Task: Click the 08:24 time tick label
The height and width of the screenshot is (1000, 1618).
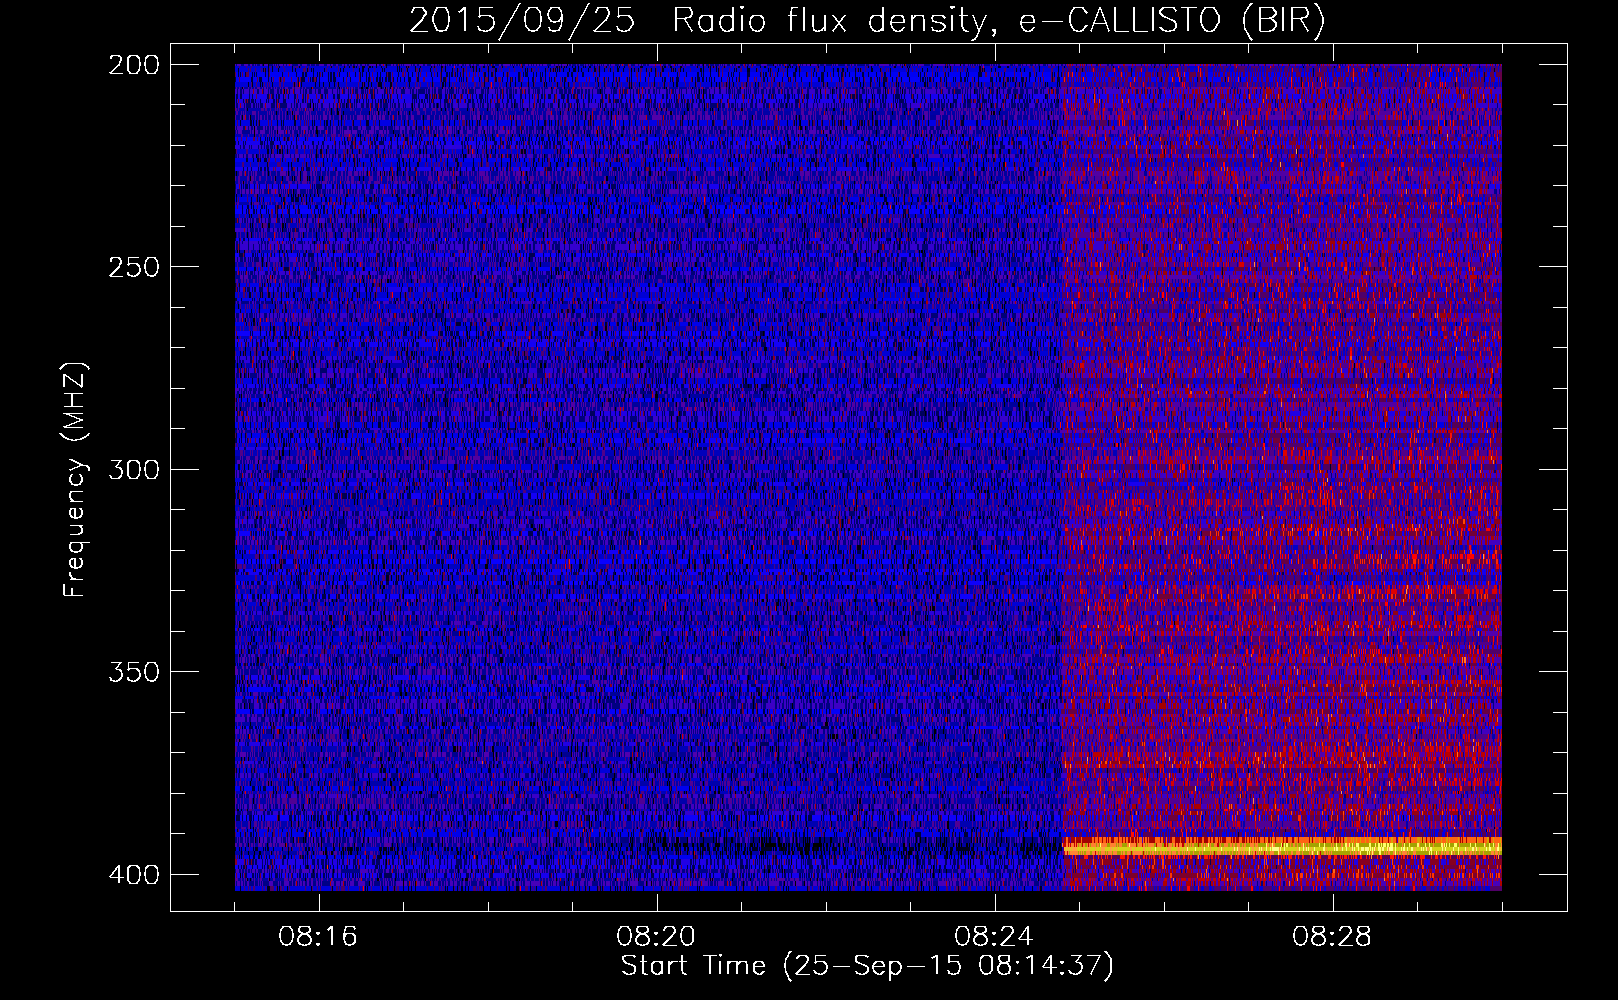Action: pyautogui.click(x=994, y=937)
